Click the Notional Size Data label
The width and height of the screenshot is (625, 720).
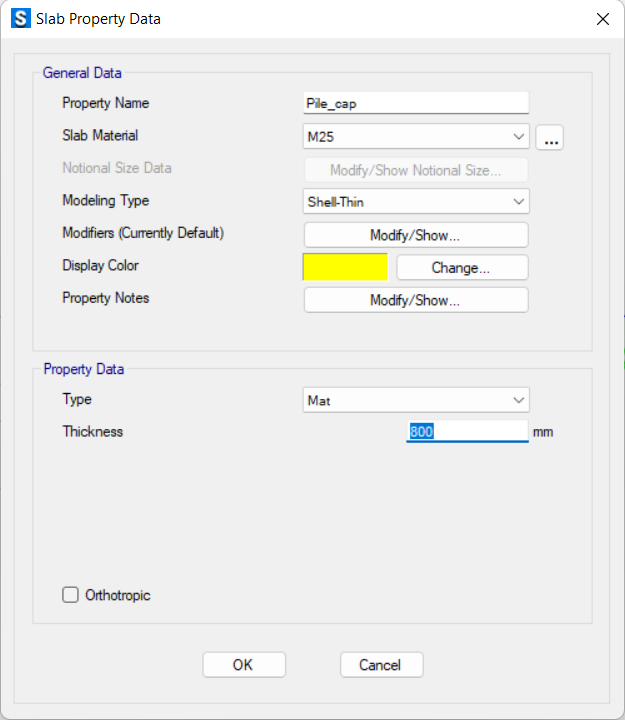point(117,168)
